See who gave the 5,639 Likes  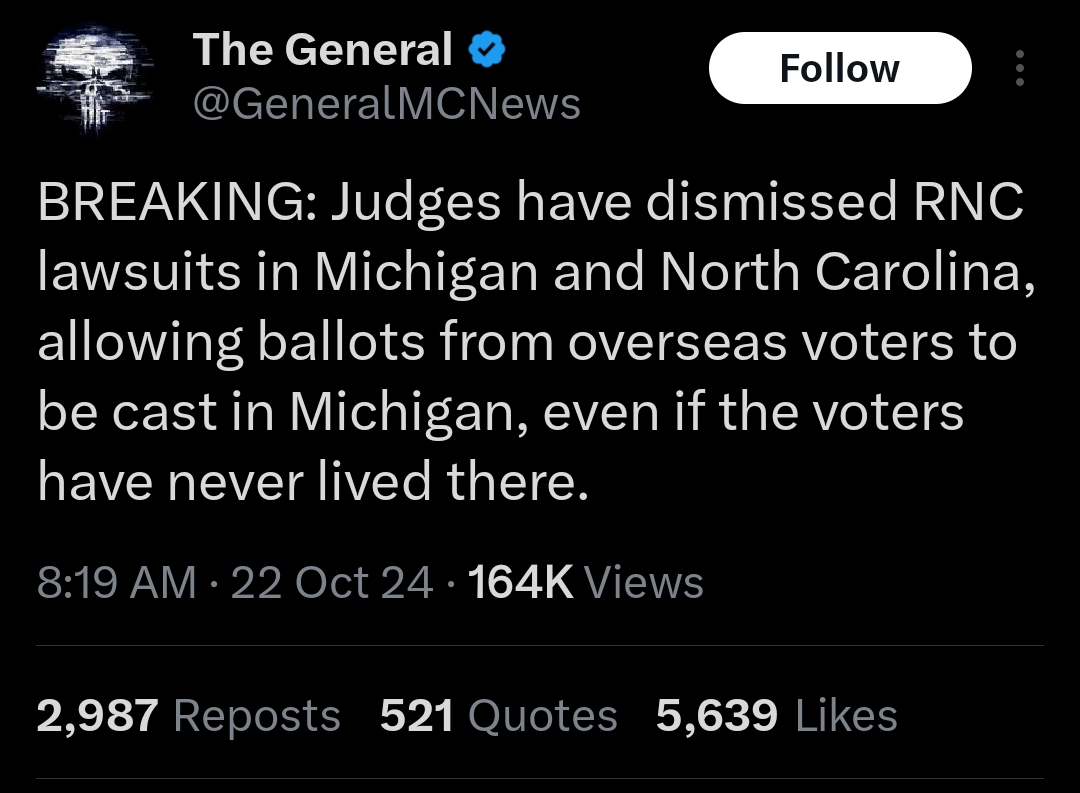click(776, 716)
